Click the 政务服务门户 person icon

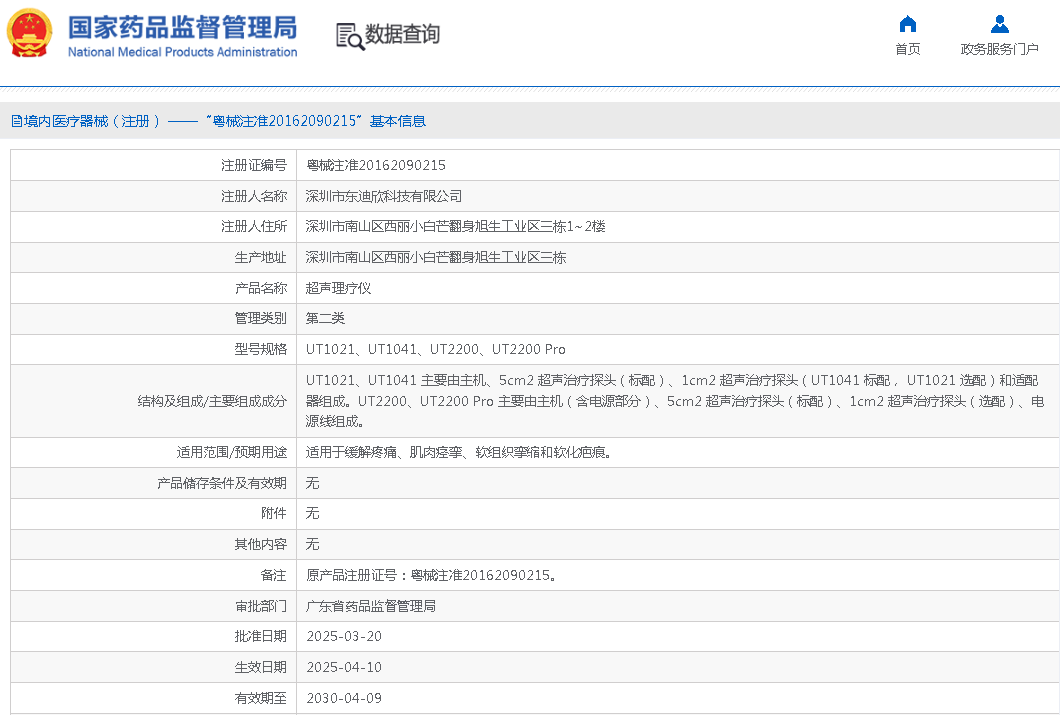point(999,24)
